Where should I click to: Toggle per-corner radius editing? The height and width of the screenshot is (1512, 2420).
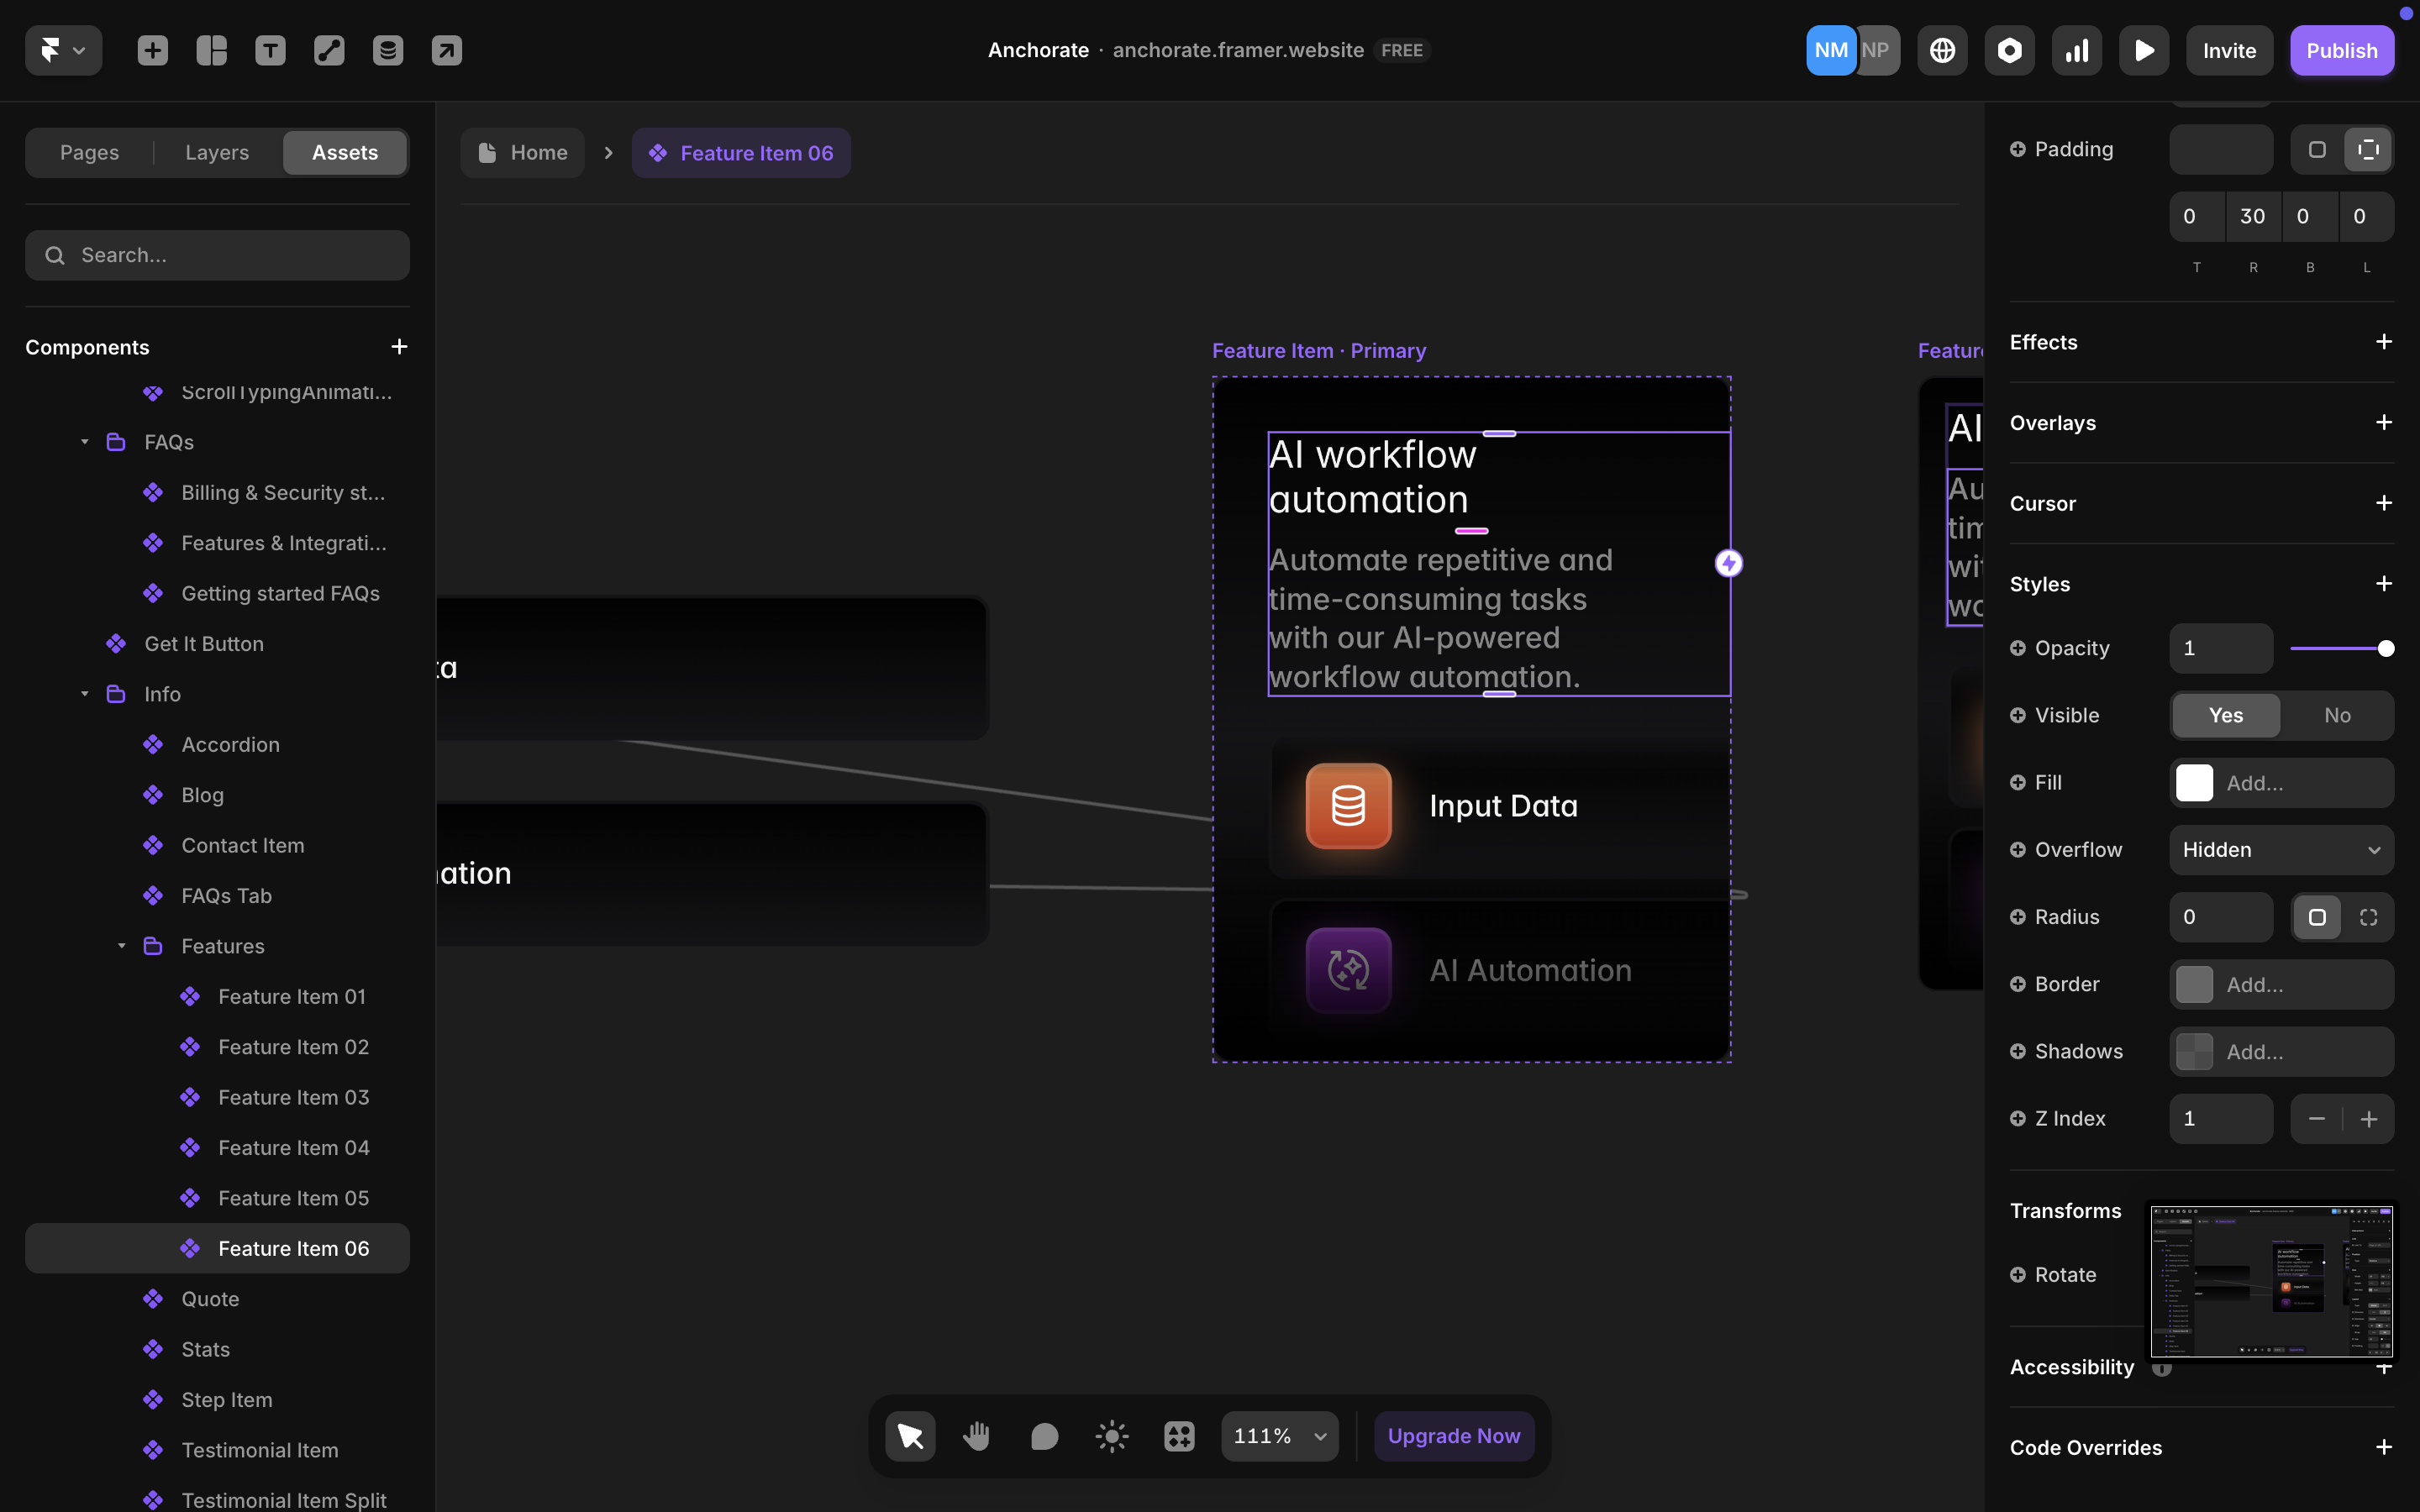click(x=2368, y=917)
